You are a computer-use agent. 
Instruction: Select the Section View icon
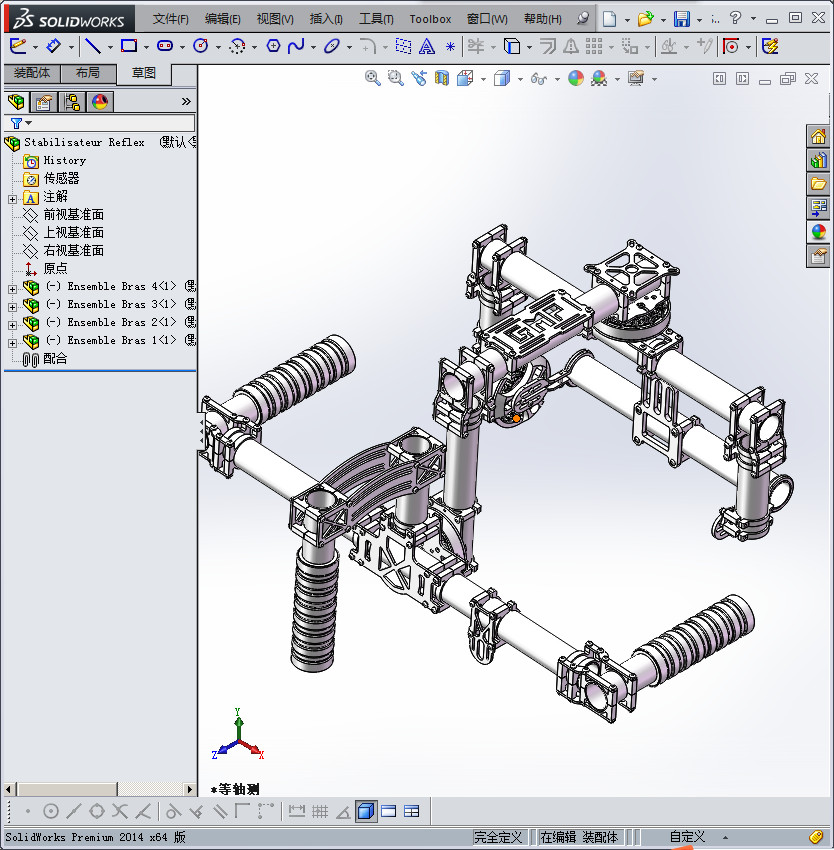[440, 78]
